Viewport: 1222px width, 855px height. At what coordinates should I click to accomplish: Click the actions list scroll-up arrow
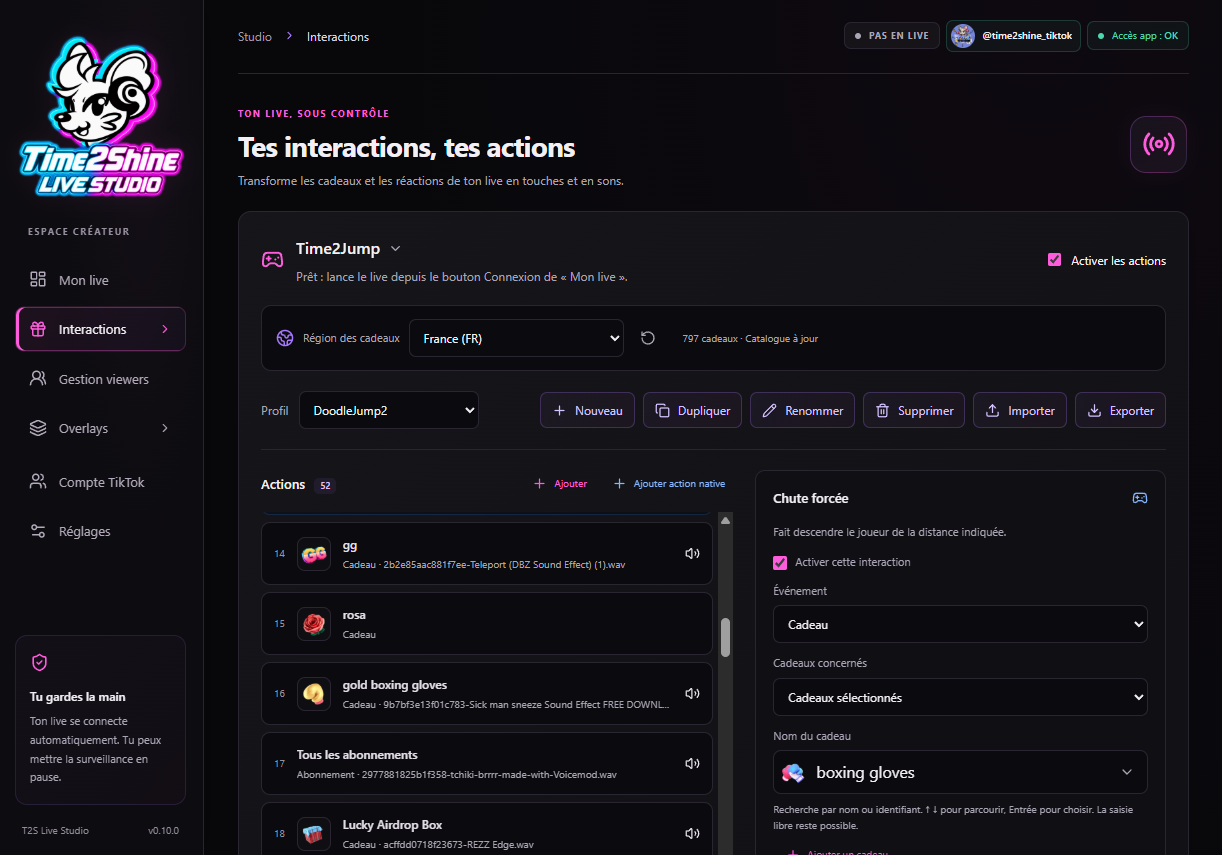tap(726, 519)
